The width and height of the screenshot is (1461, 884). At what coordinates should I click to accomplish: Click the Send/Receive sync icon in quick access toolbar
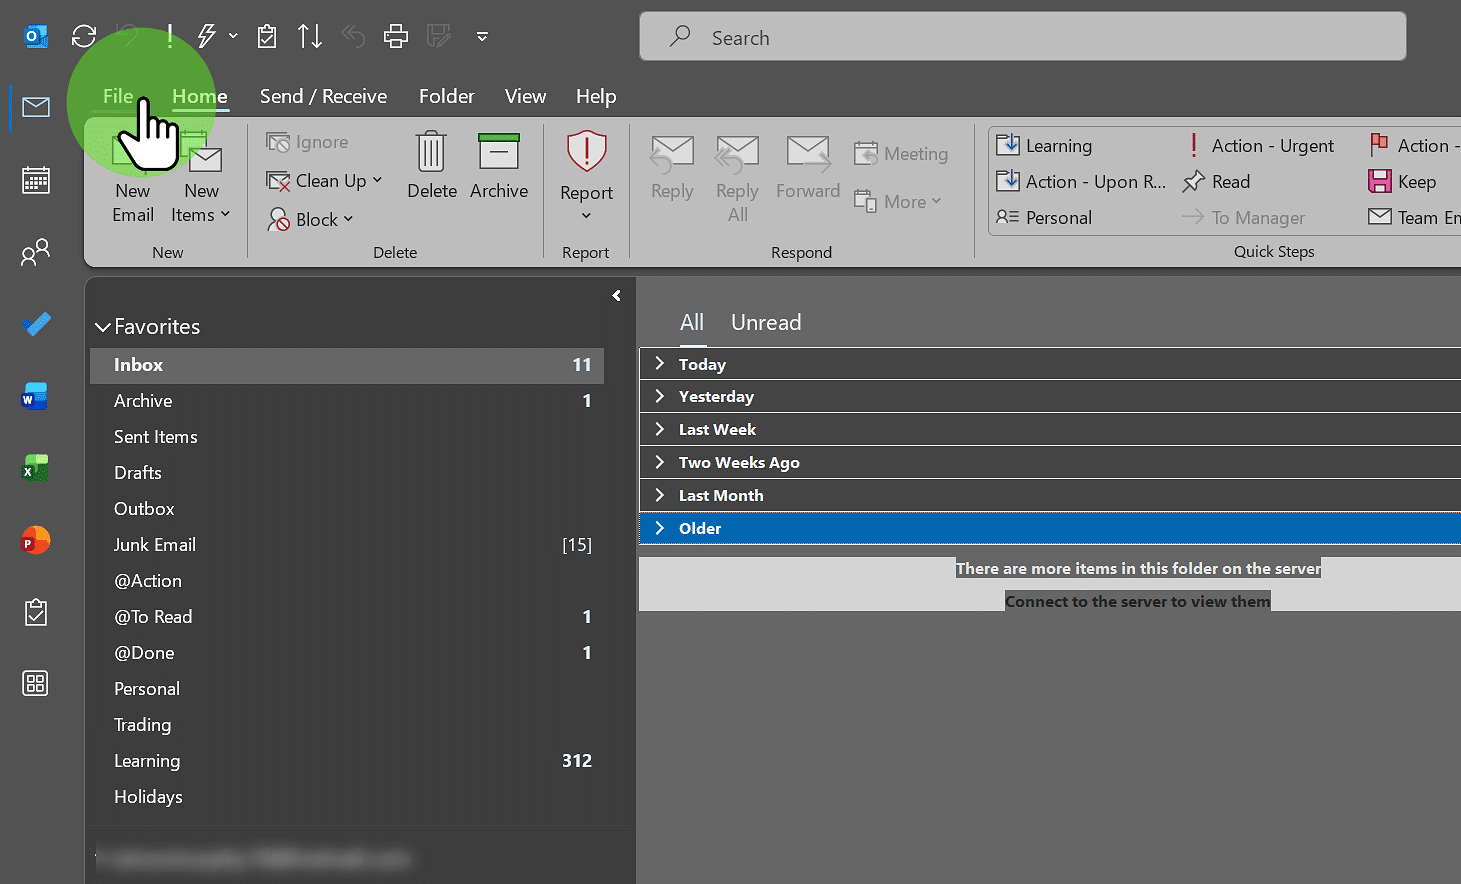click(x=83, y=36)
